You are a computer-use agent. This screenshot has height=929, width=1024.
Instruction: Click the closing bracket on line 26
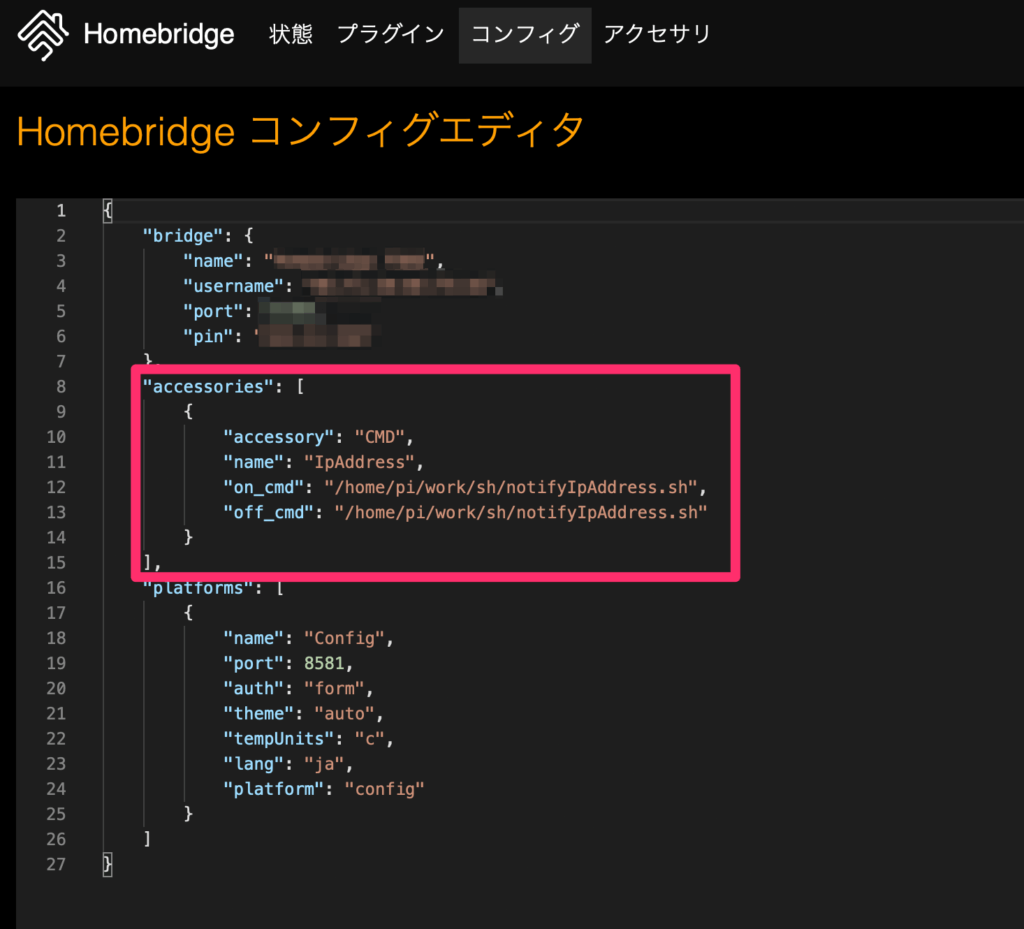click(x=147, y=839)
